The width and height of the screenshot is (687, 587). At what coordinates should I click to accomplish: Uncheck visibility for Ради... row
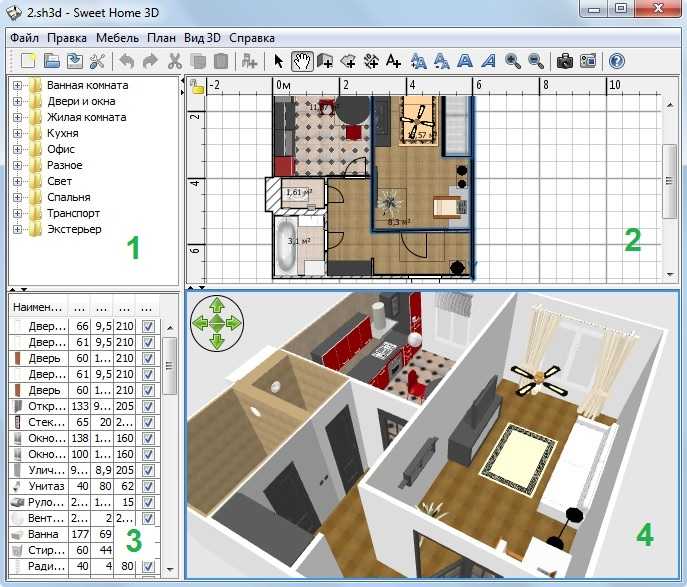(149, 566)
